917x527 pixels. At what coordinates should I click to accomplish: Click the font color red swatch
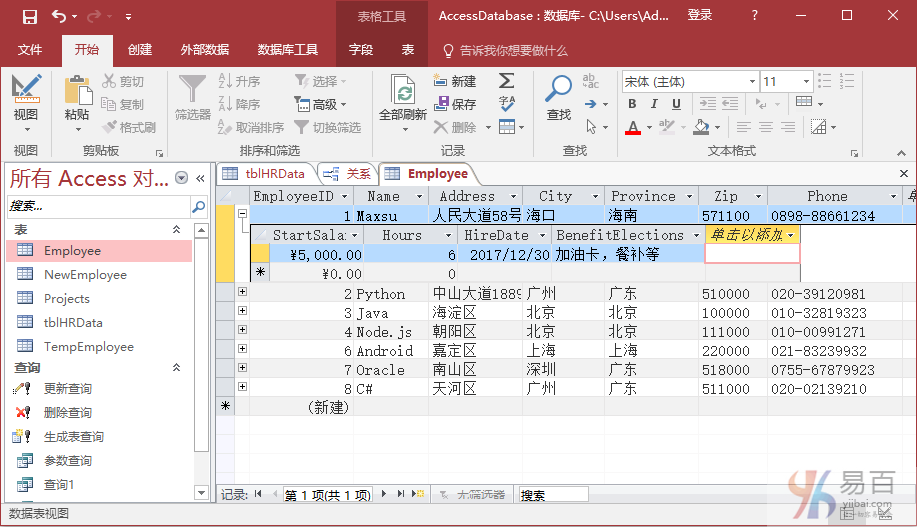point(632,128)
